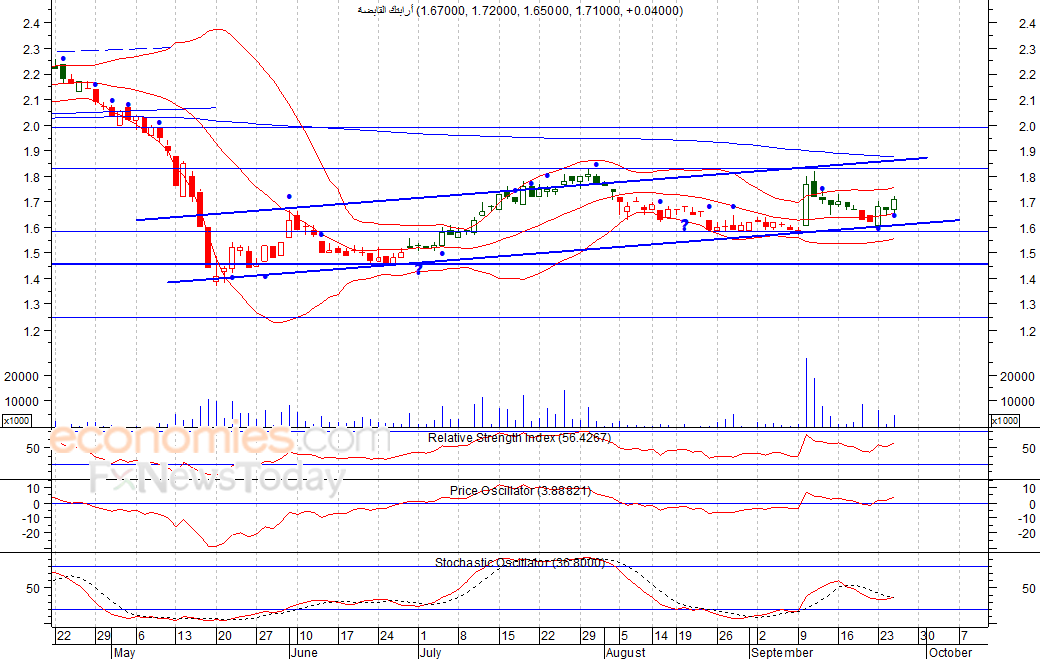The width and height of the screenshot is (1040, 659).
Task: Click date label 26 in August
Action: (726, 636)
